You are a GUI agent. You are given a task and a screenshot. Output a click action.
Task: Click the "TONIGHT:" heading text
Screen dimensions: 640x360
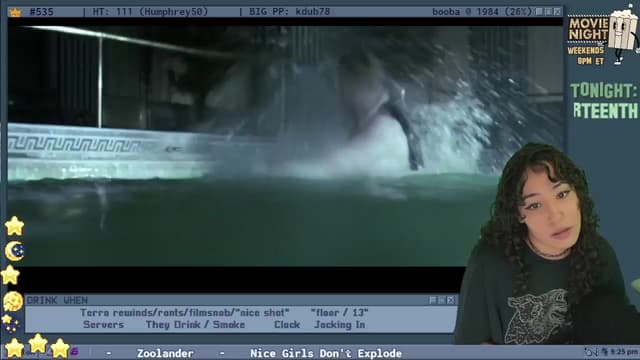click(603, 91)
